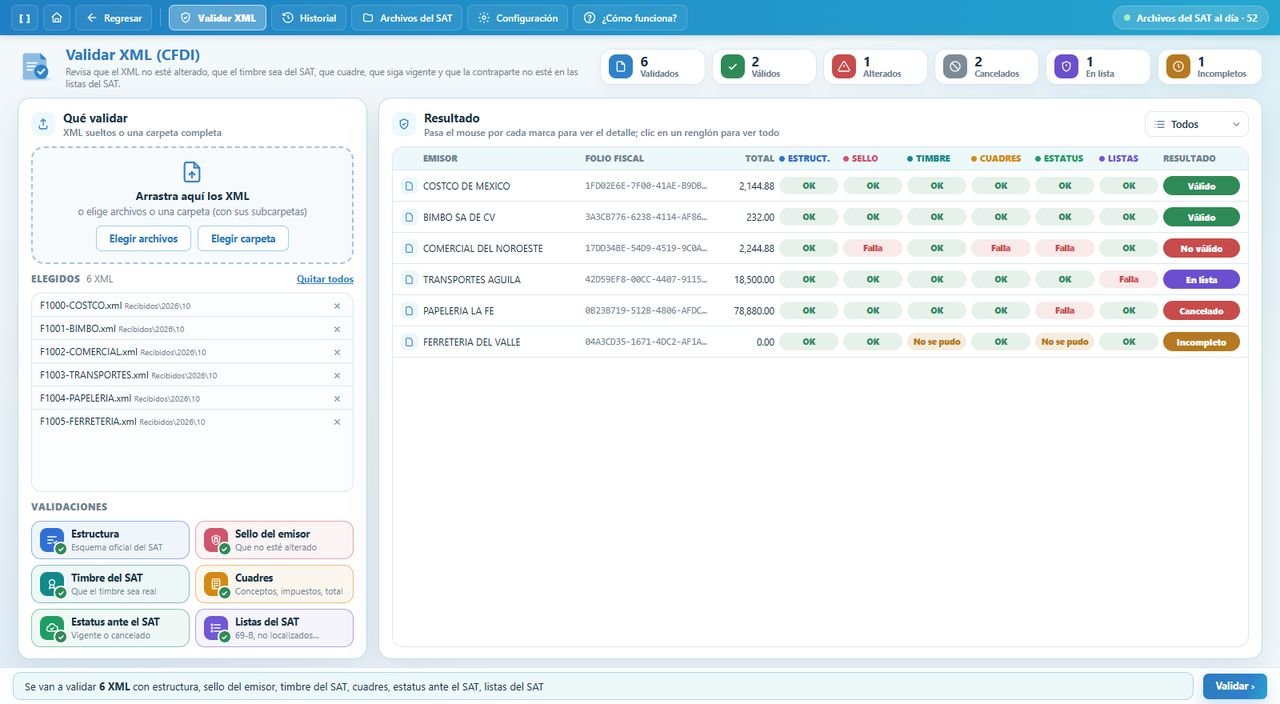Toggle the Timbre del SAT validation
This screenshot has width=1280, height=704.
click(x=110, y=584)
